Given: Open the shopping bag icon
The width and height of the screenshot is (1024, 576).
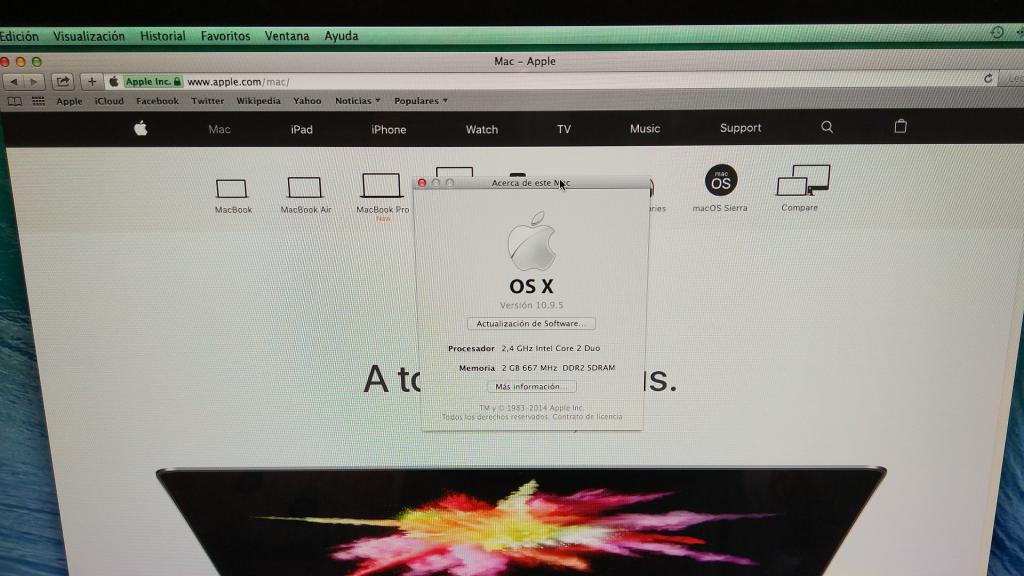Looking at the screenshot, I should point(901,126).
